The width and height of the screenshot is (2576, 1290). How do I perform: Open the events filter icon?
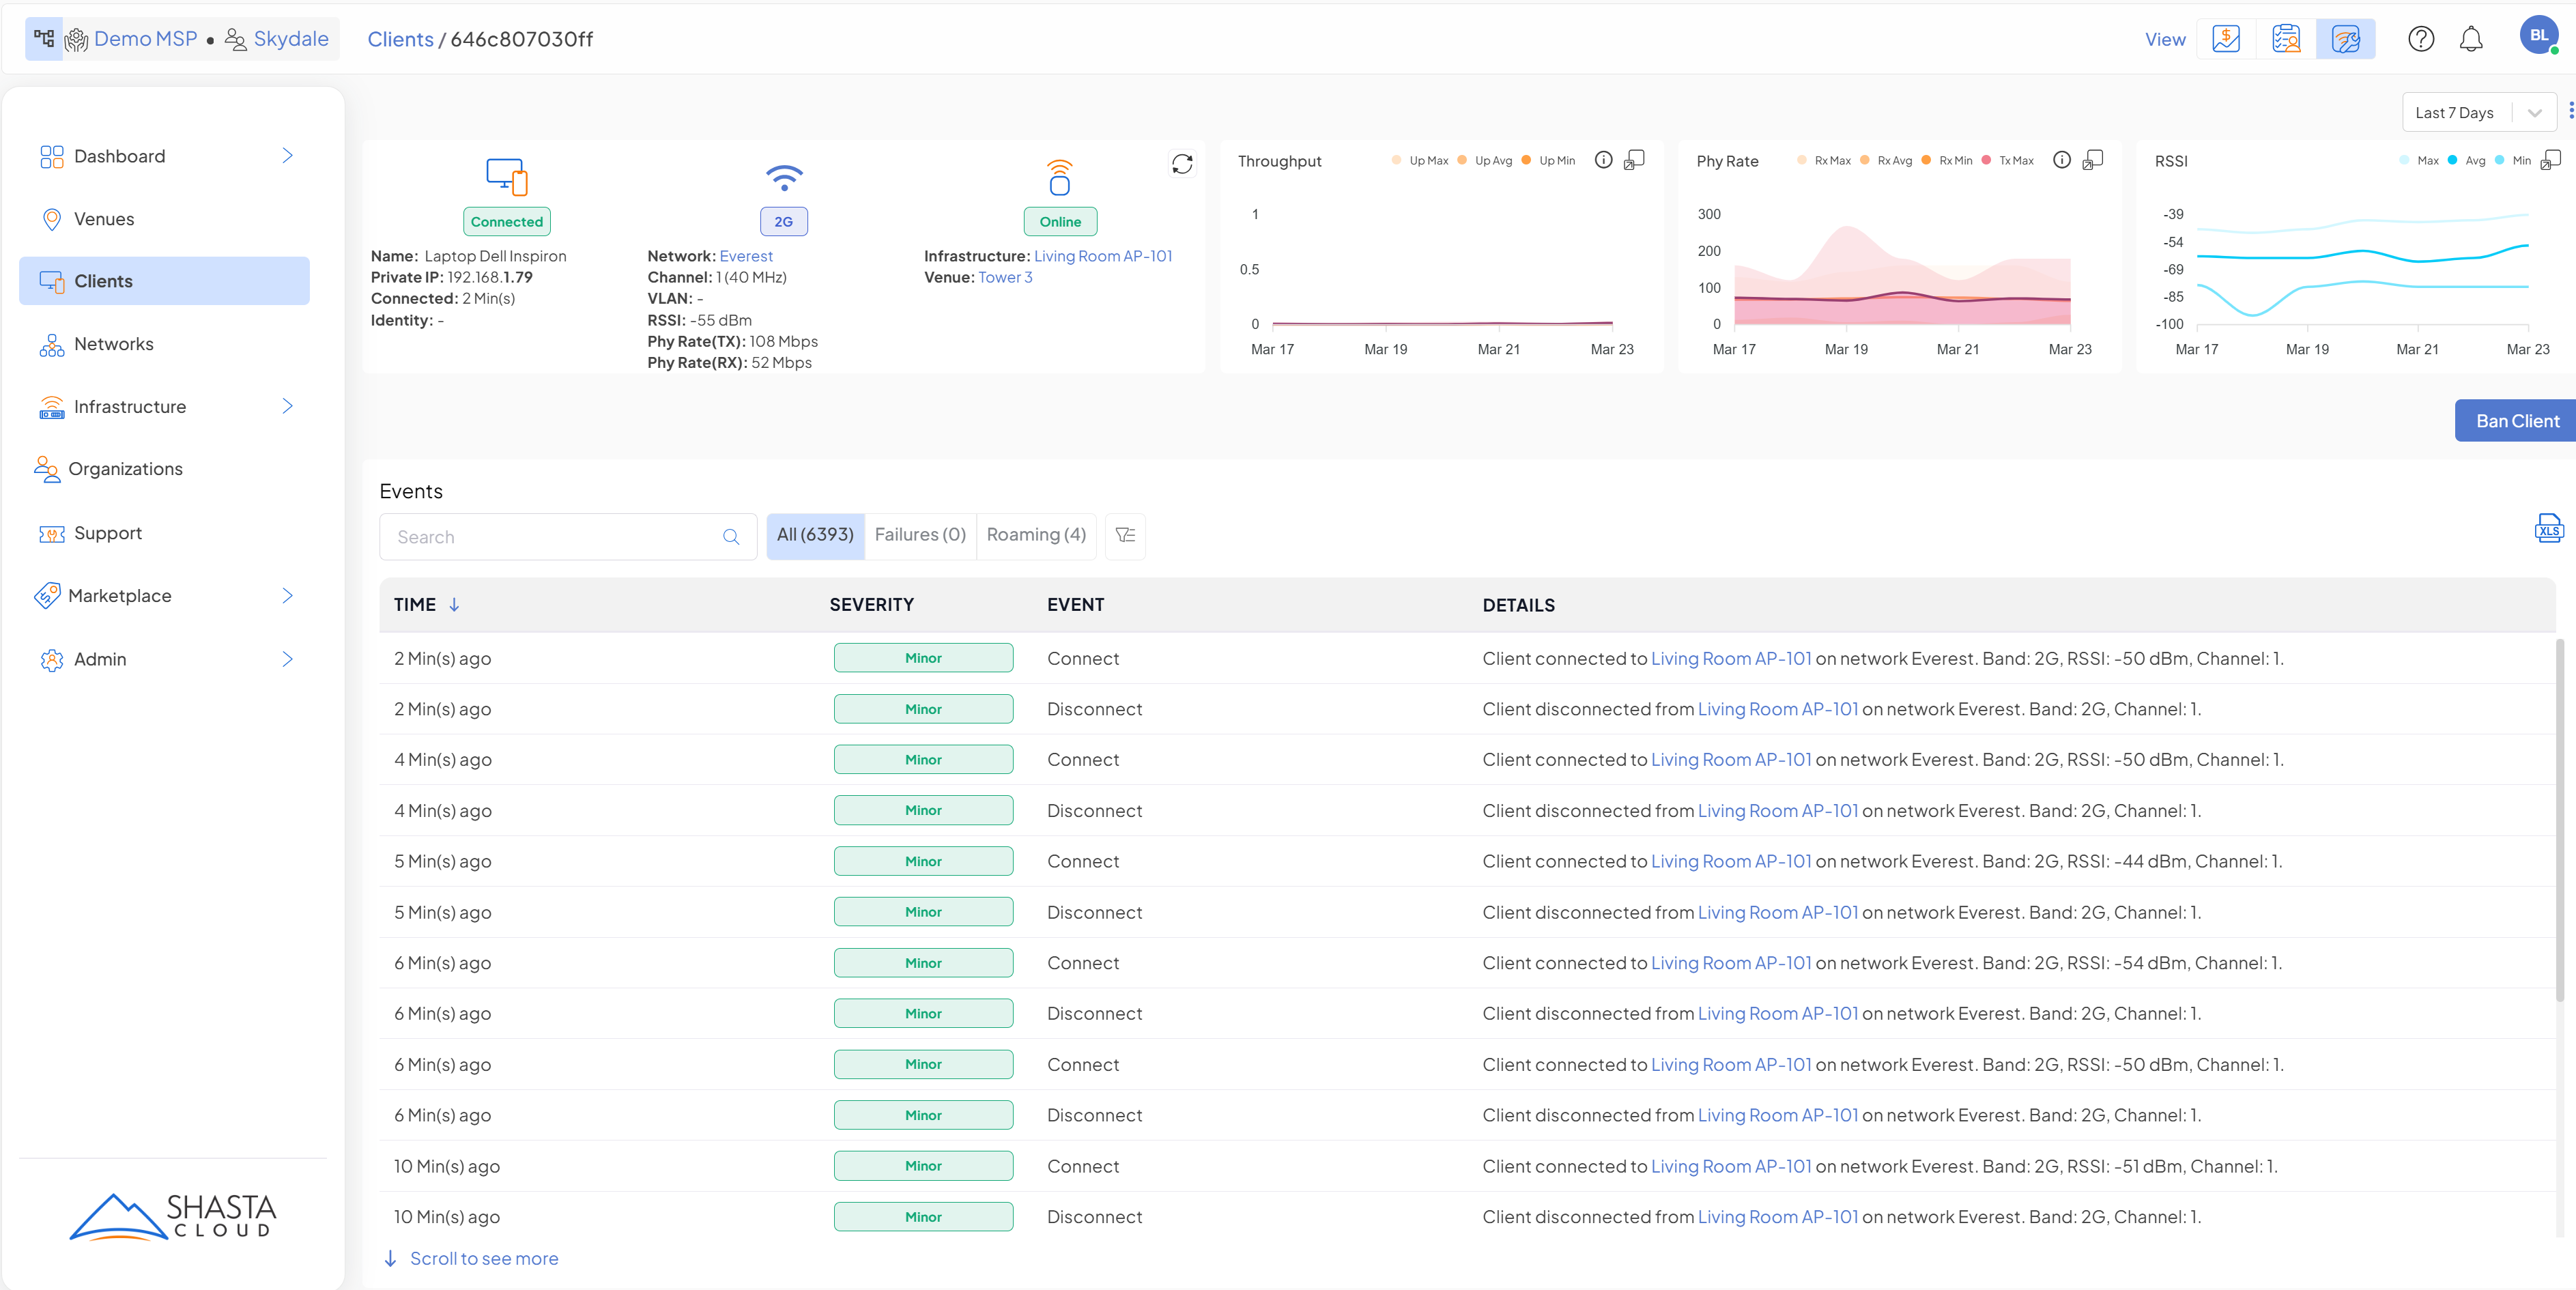pyautogui.click(x=1125, y=536)
